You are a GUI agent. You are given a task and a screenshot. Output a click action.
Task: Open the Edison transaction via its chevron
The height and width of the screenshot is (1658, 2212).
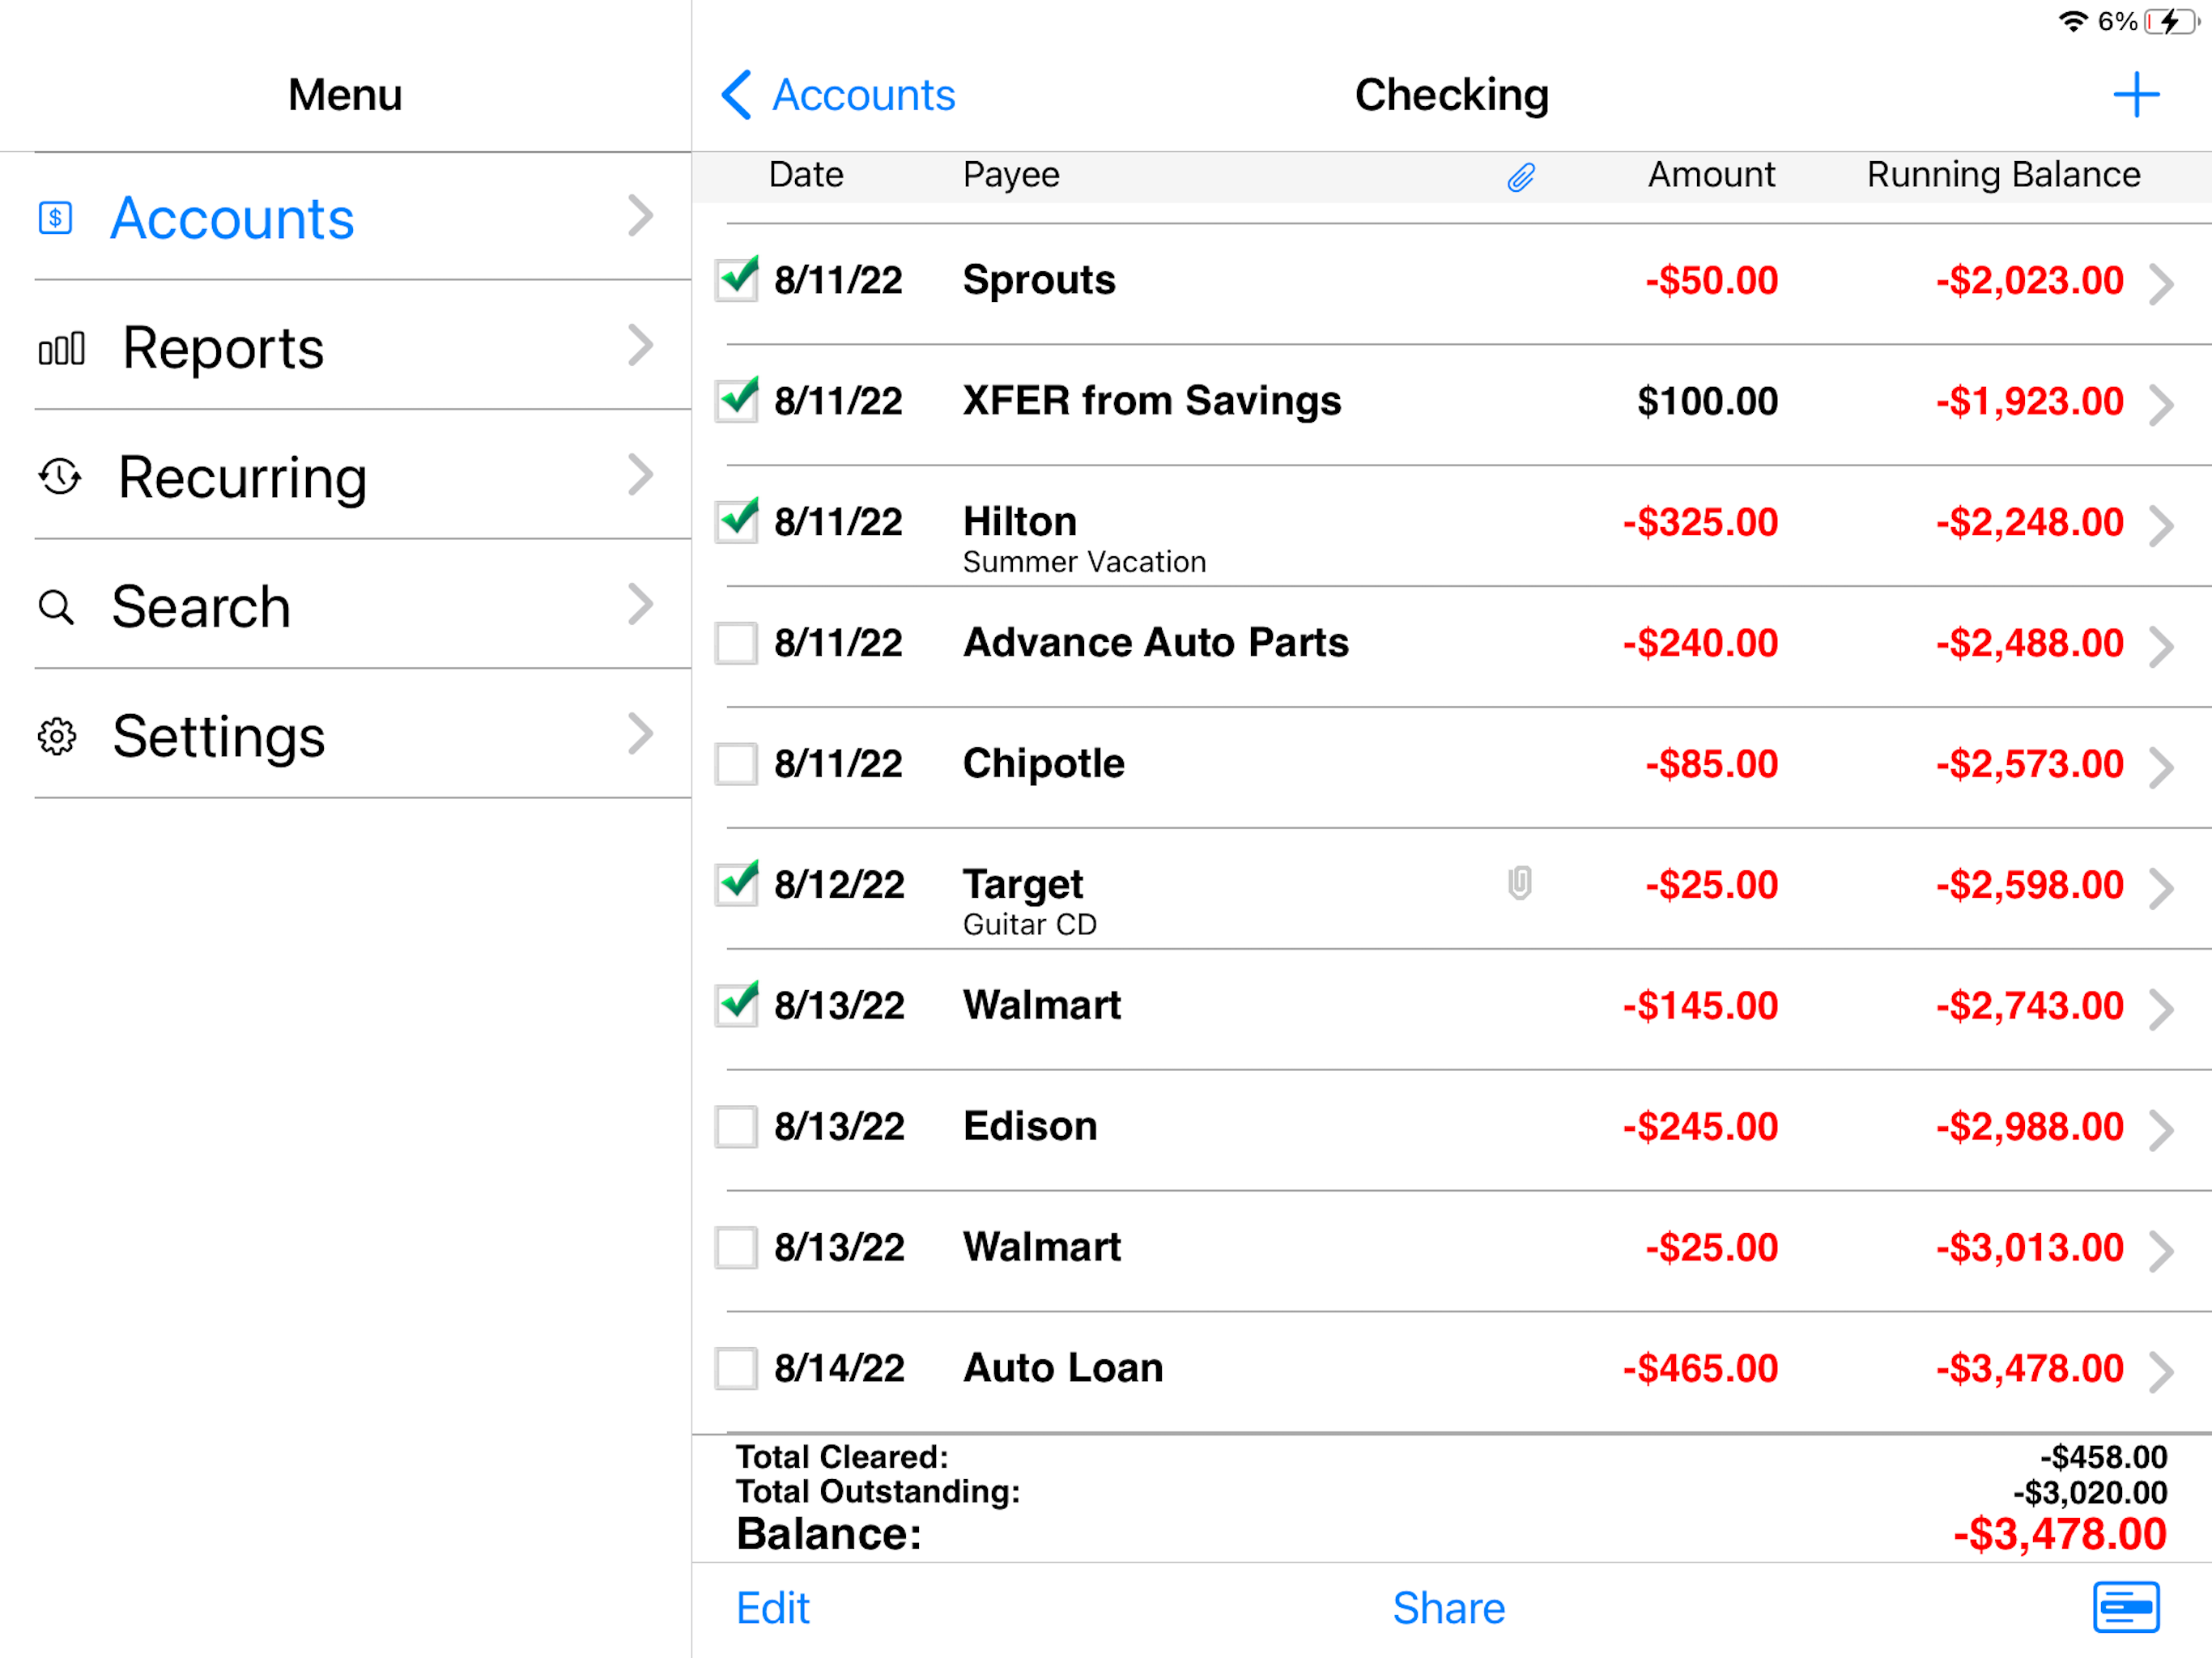coord(2162,1130)
